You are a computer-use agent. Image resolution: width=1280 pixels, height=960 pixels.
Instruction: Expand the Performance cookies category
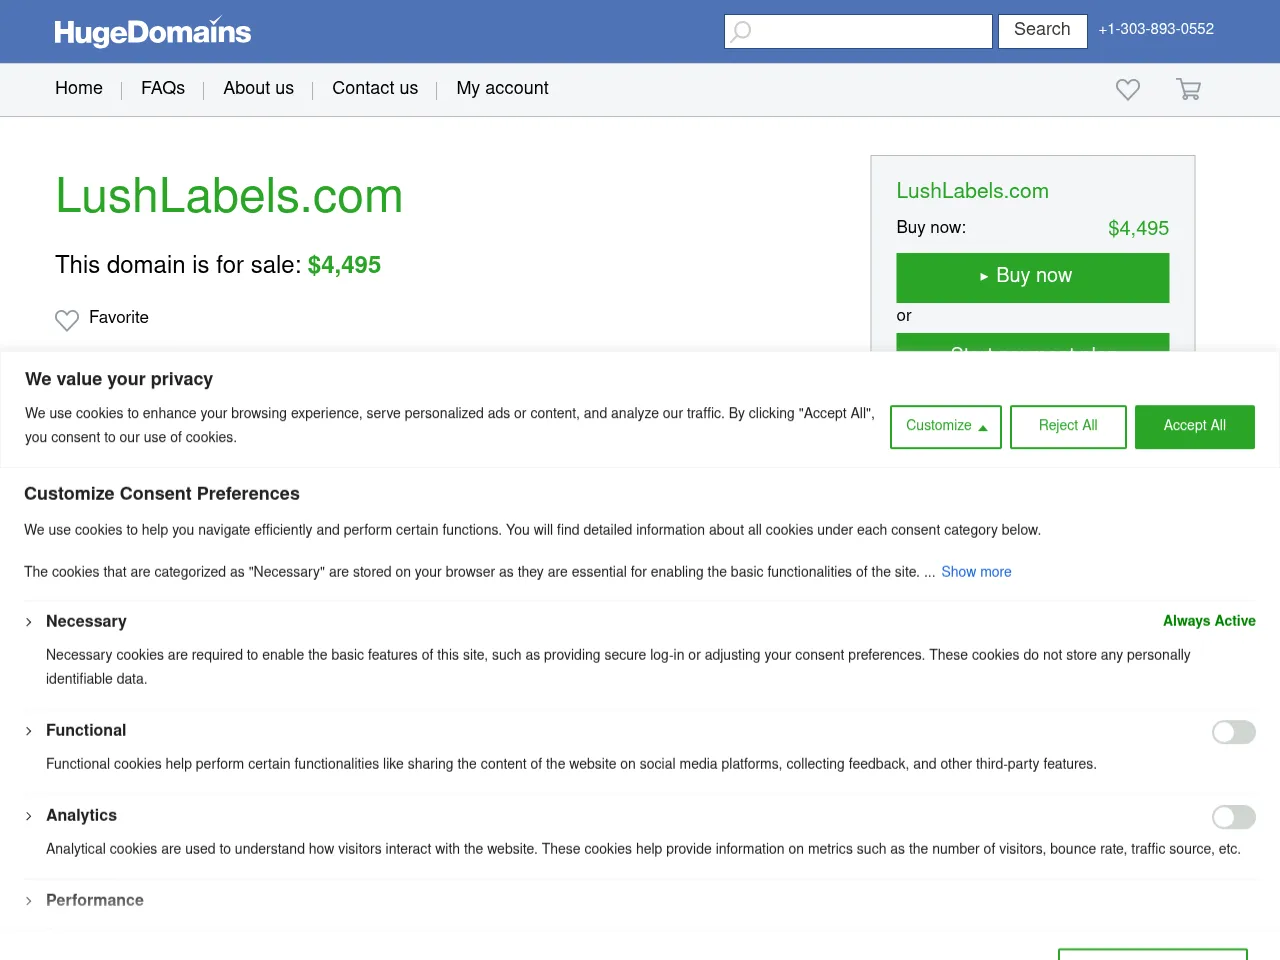[28, 901]
